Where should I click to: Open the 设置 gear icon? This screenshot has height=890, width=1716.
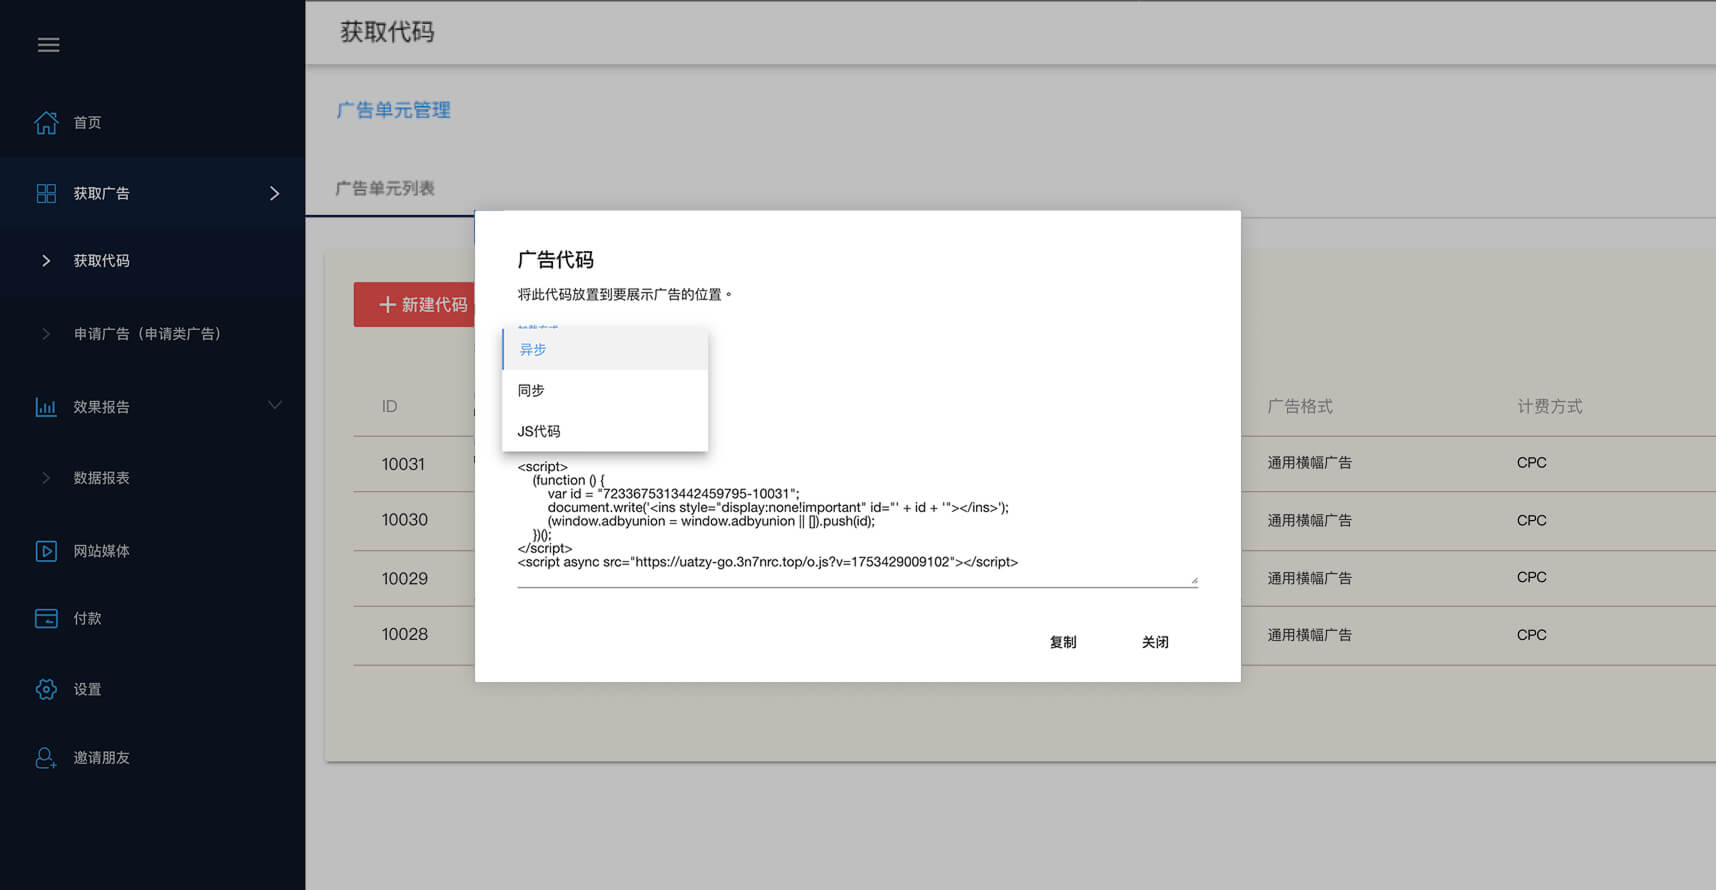pos(46,689)
